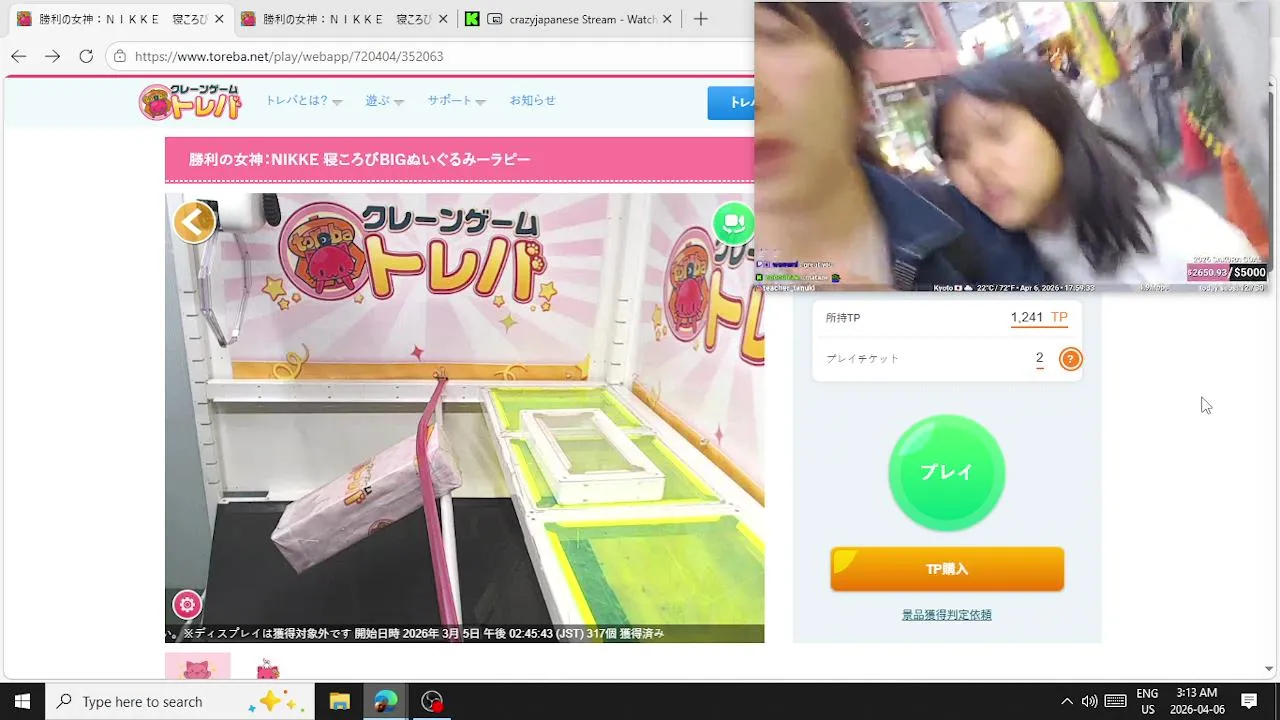Open the Windows Start menu
The width and height of the screenshot is (1280, 720).
(x=22, y=701)
